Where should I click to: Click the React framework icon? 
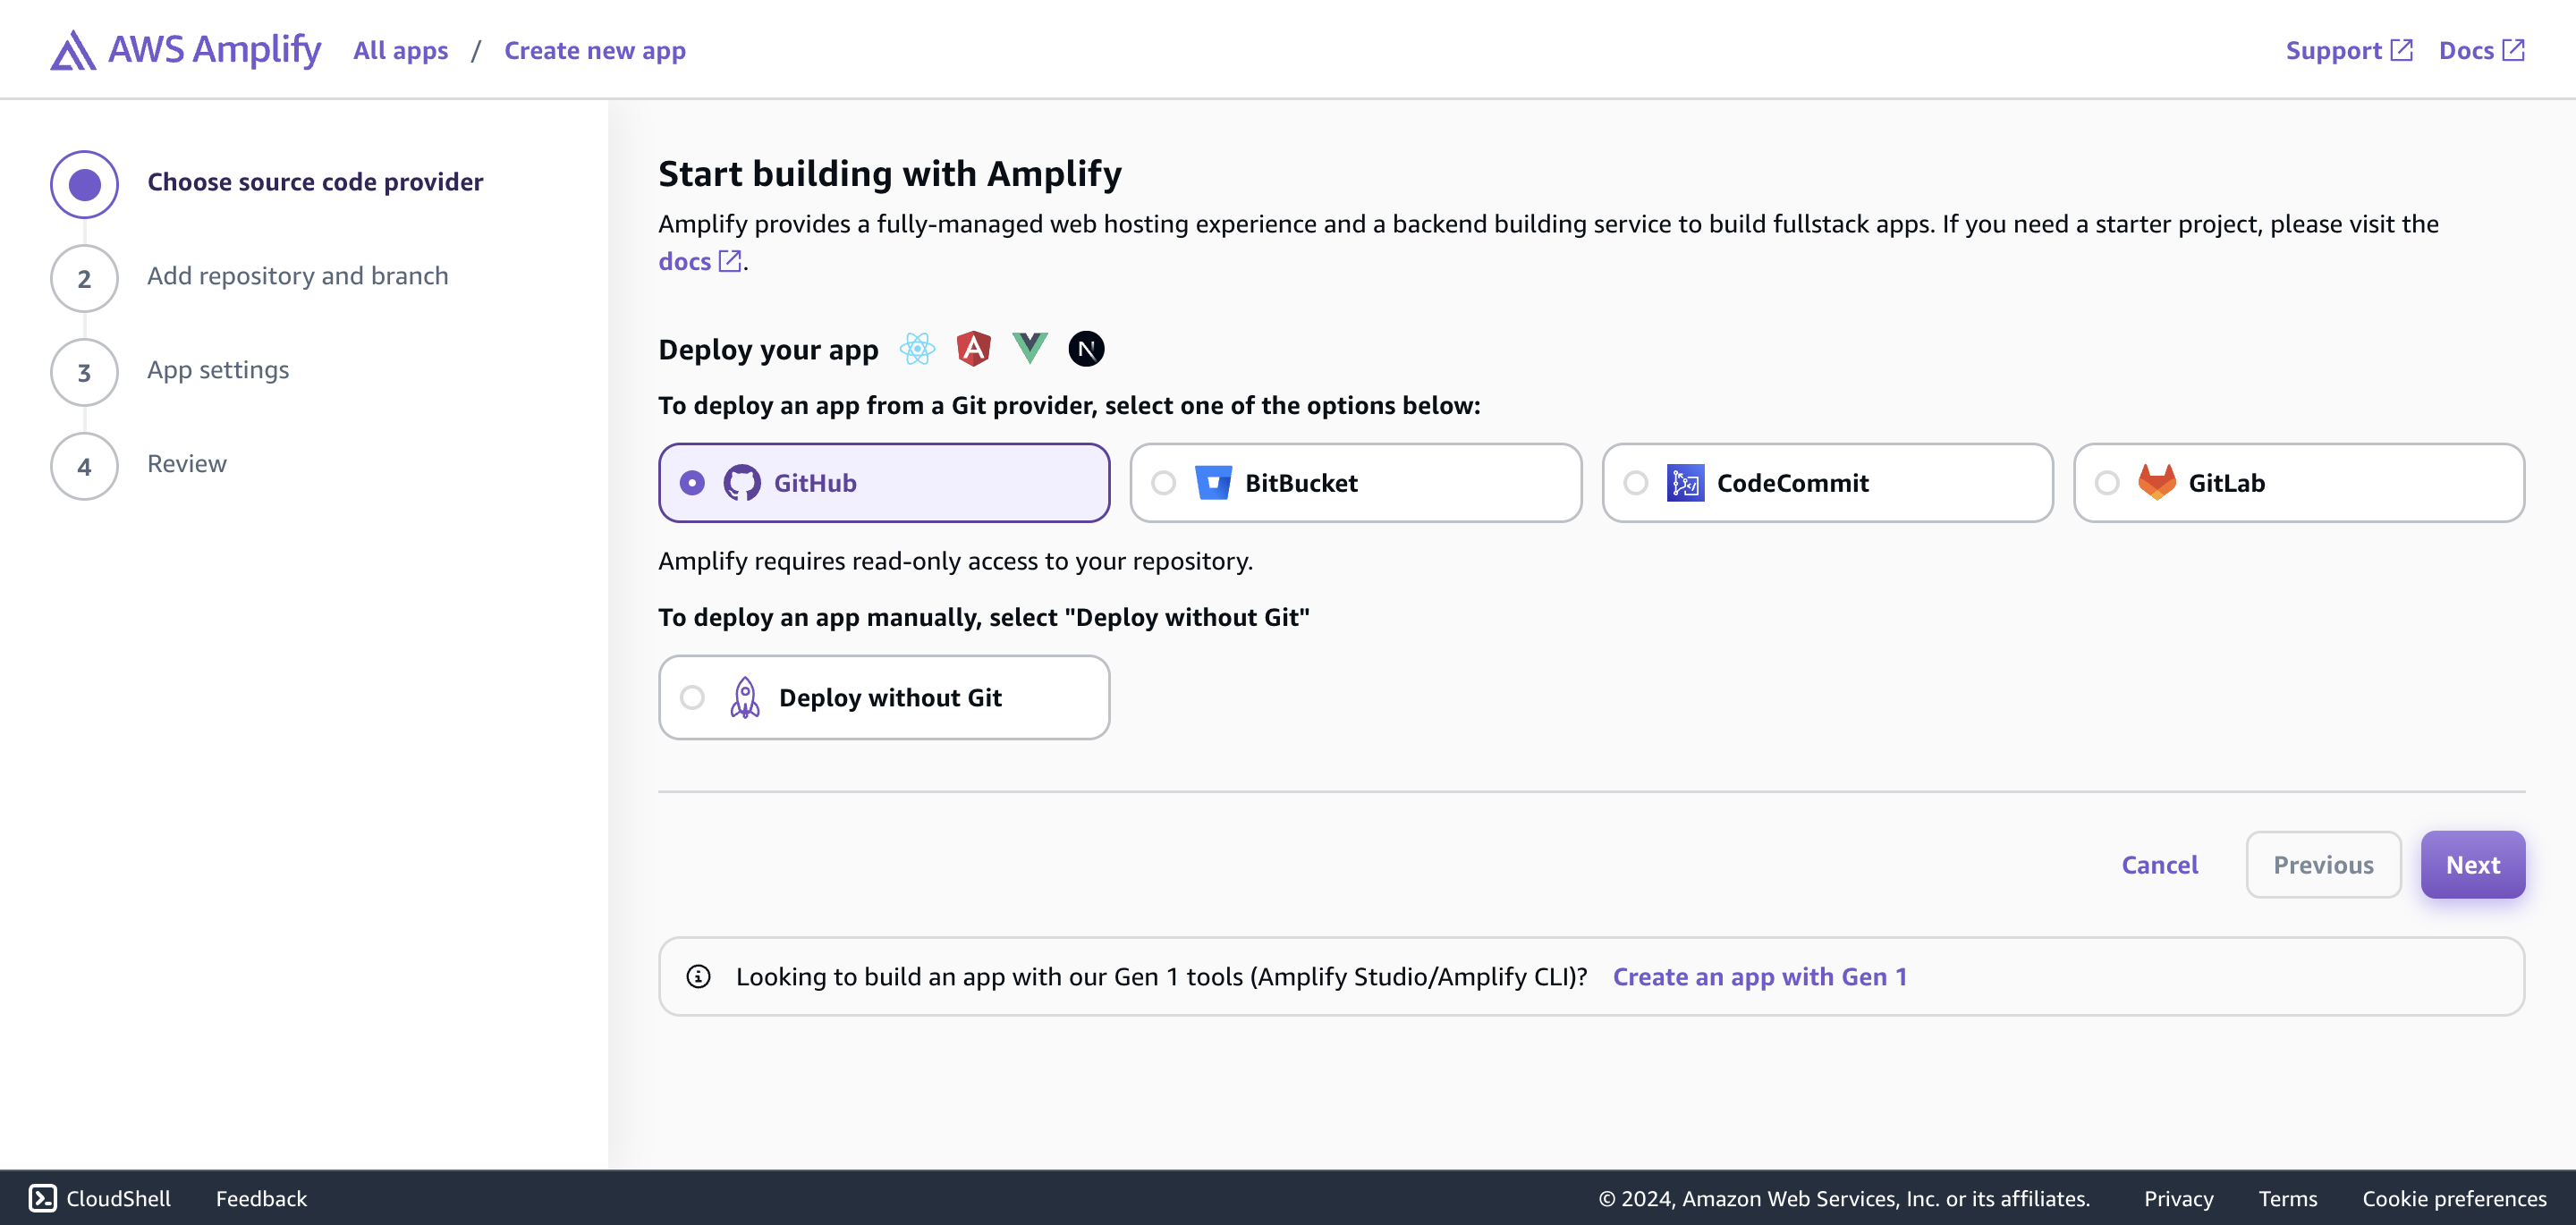point(917,349)
